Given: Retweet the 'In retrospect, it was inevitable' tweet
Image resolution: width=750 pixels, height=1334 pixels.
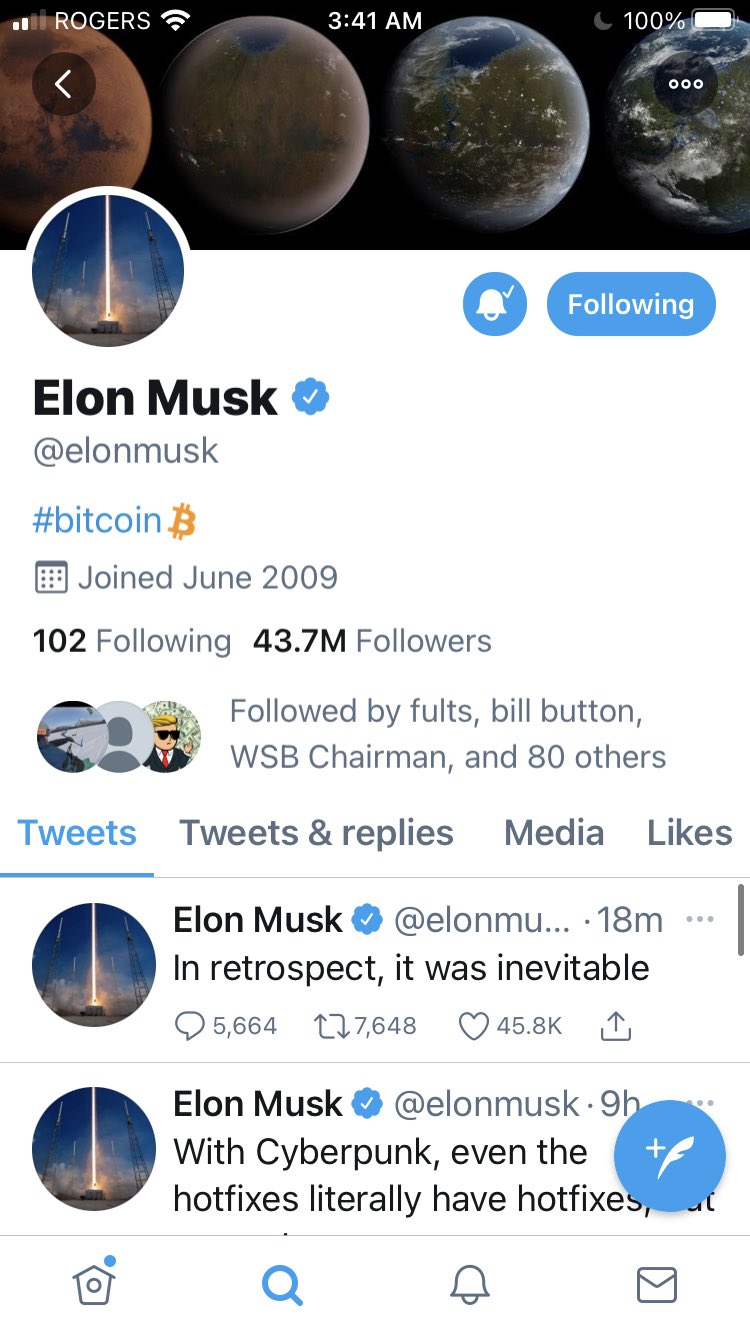Looking at the screenshot, I should [x=329, y=1026].
